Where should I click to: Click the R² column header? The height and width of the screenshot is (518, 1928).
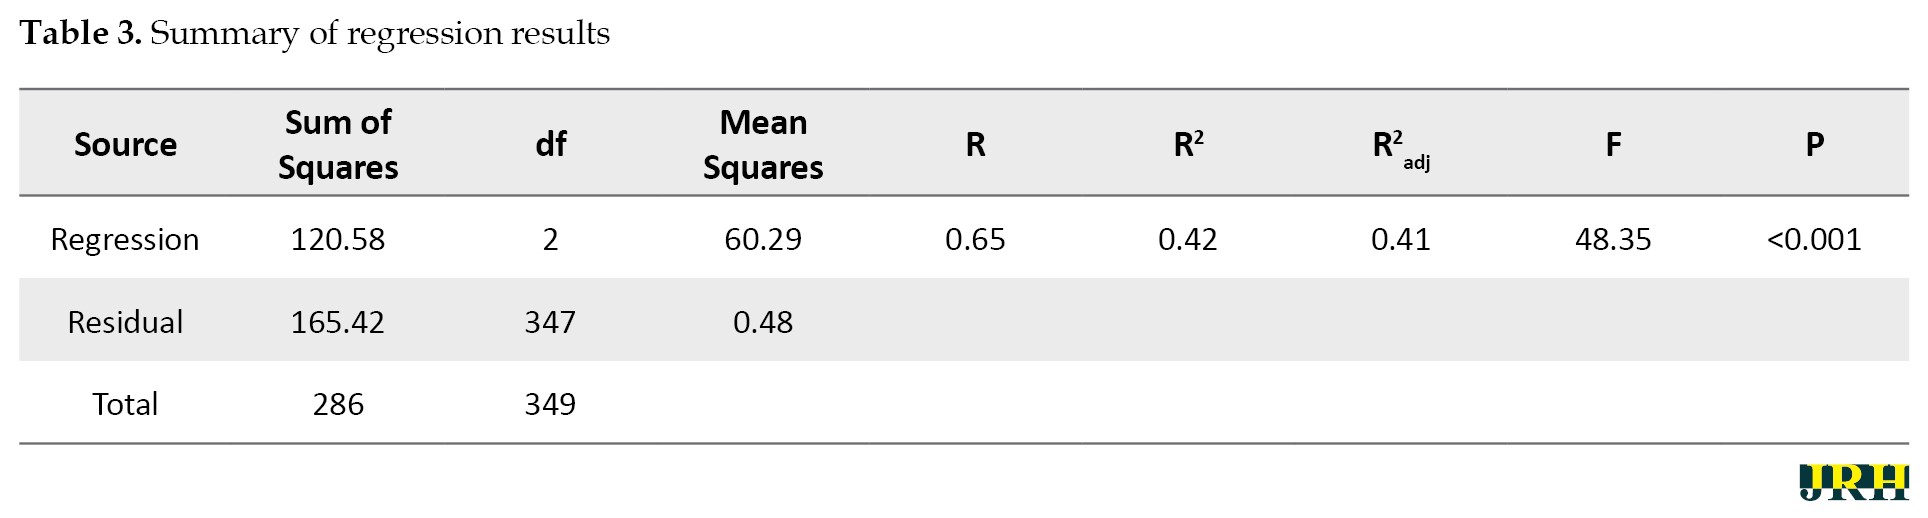point(1188,145)
